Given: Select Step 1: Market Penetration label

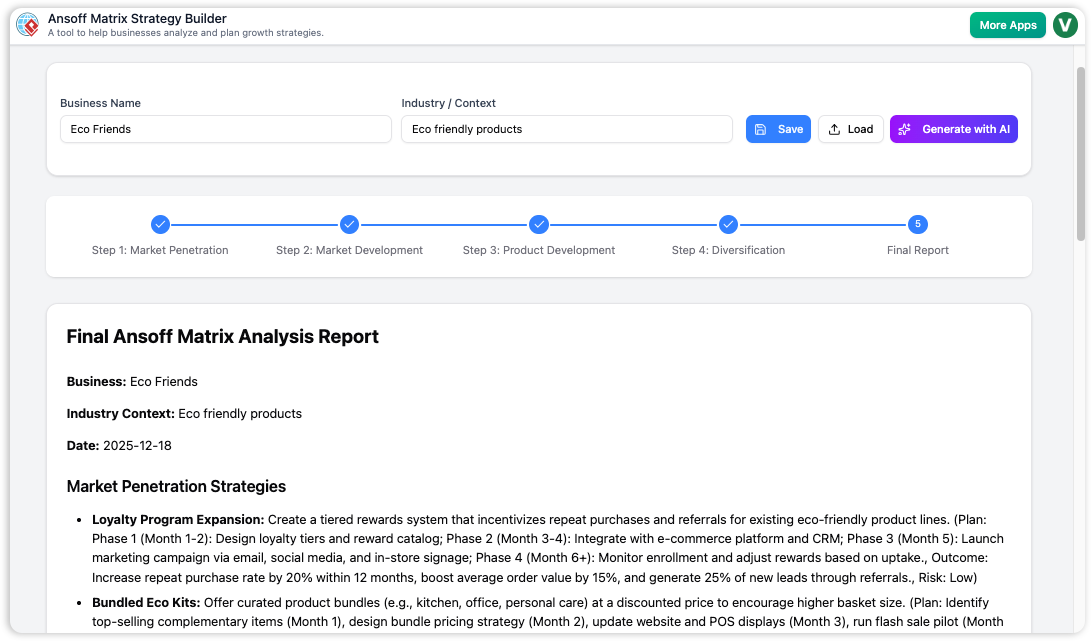Looking at the screenshot, I should tap(160, 250).
